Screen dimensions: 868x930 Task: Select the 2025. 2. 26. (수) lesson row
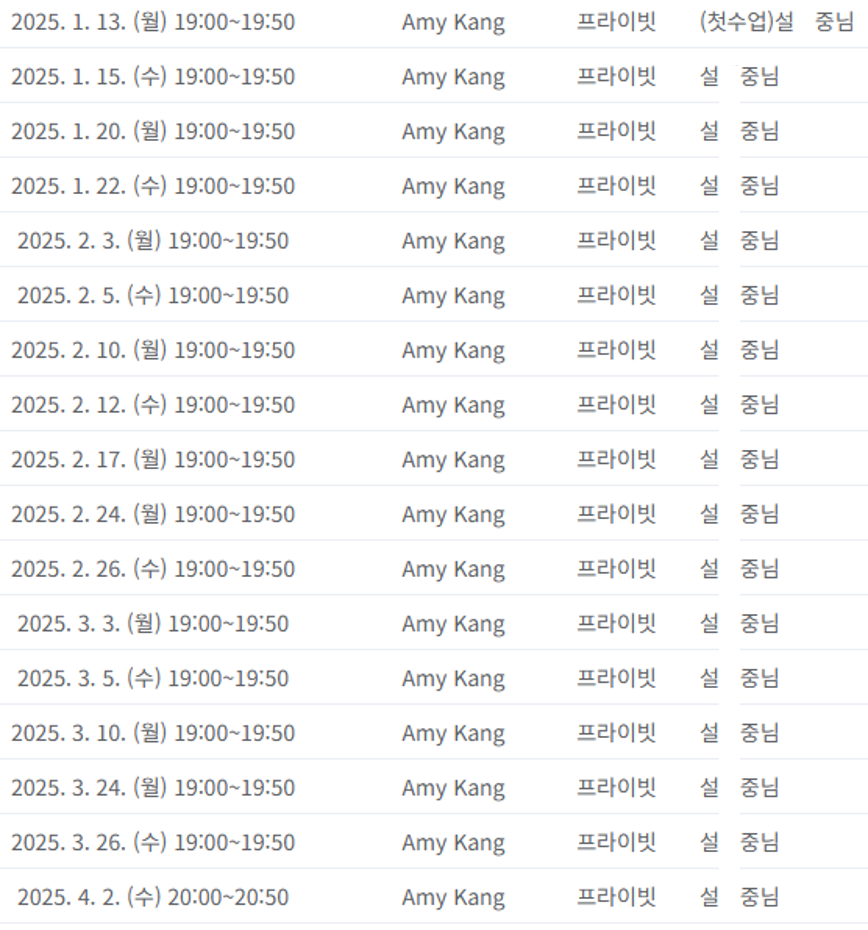pyautogui.click(x=434, y=569)
